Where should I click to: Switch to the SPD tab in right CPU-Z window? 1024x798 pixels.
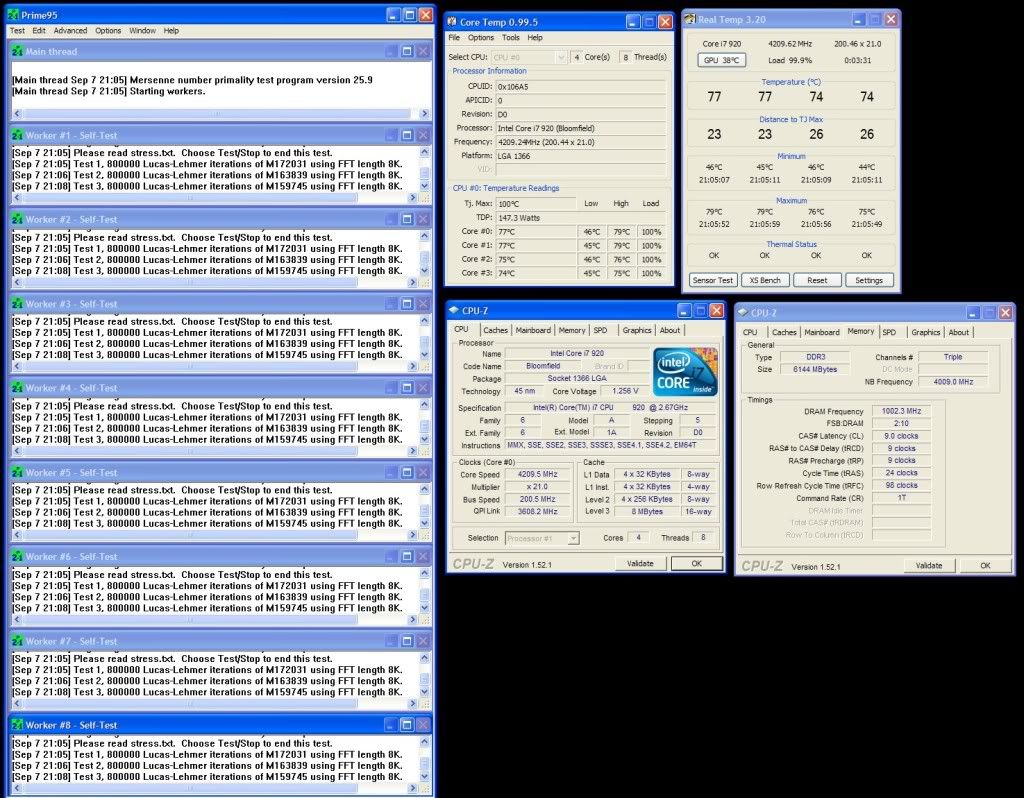click(889, 332)
